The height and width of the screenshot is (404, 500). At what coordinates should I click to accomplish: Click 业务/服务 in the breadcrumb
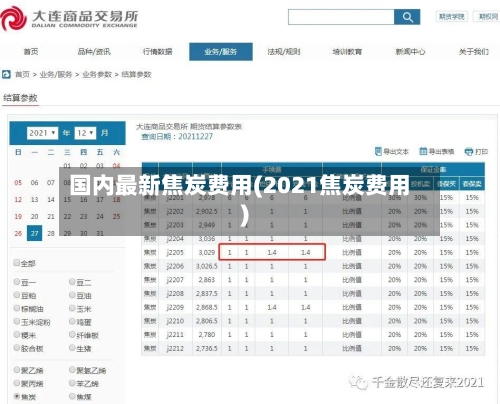tap(56, 74)
